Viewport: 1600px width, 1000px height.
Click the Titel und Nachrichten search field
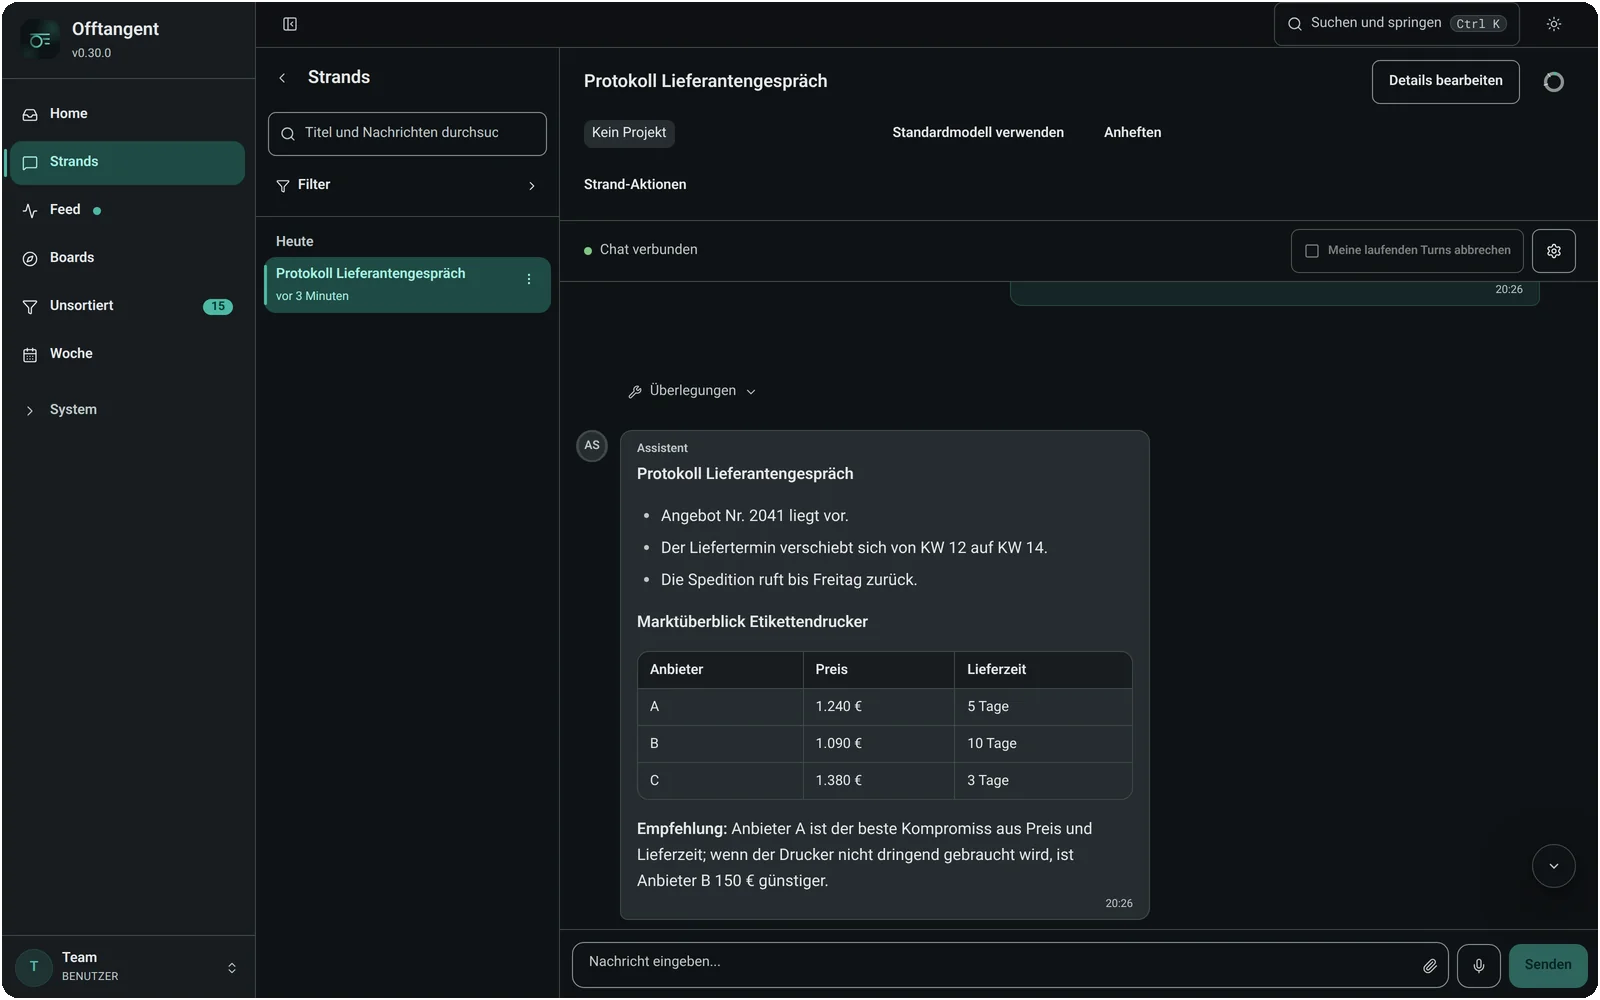click(x=407, y=134)
